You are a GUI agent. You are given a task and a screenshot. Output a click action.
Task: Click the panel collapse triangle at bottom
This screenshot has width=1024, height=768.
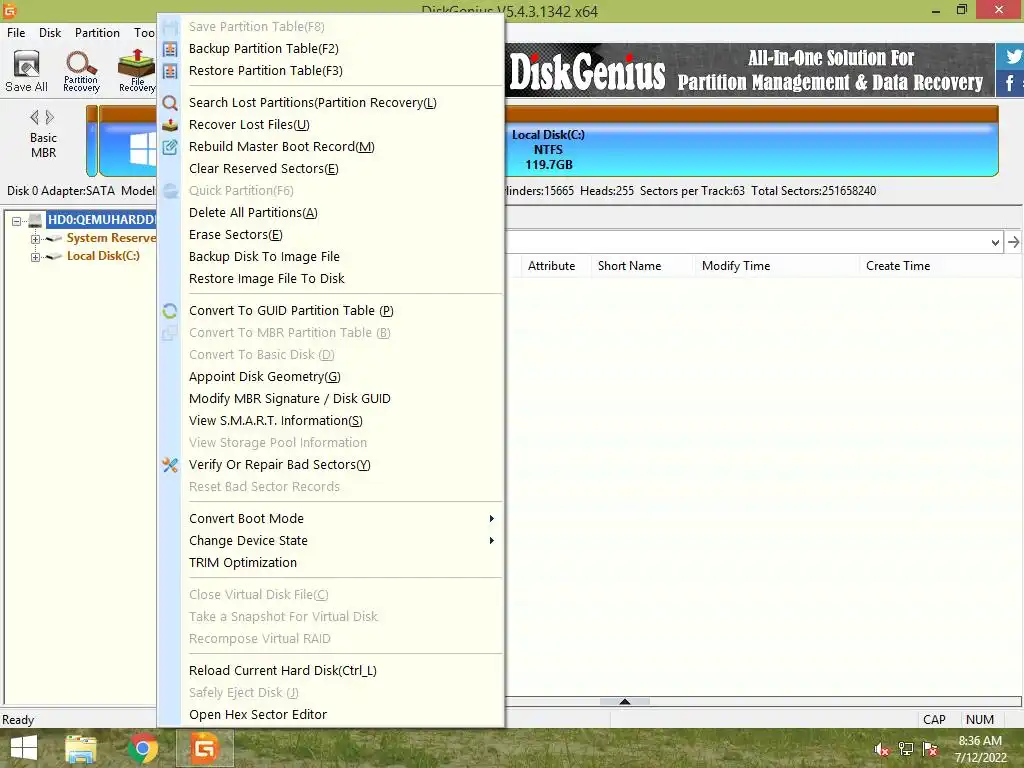[x=624, y=701]
